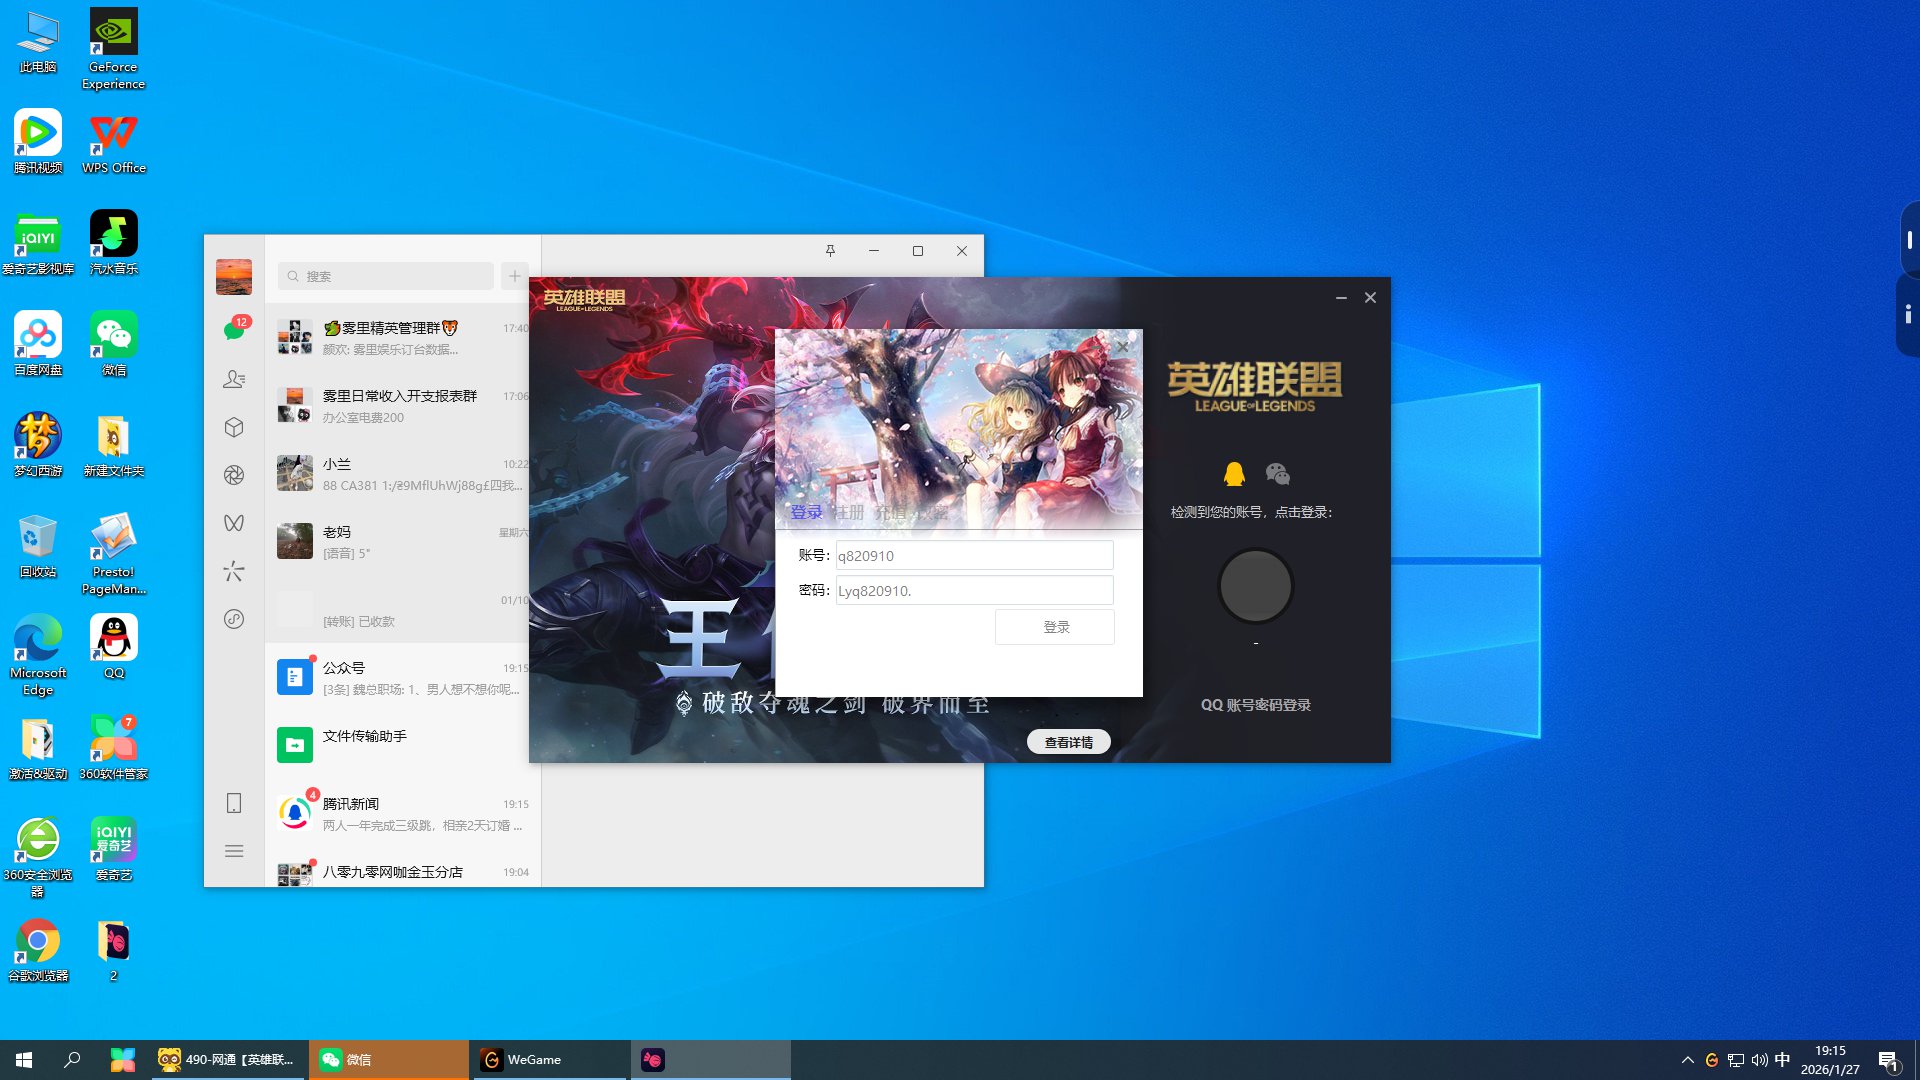Select WeChat login icon in League launcher
This screenshot has height=1080, width=1920.
[x=1277, y=474]
